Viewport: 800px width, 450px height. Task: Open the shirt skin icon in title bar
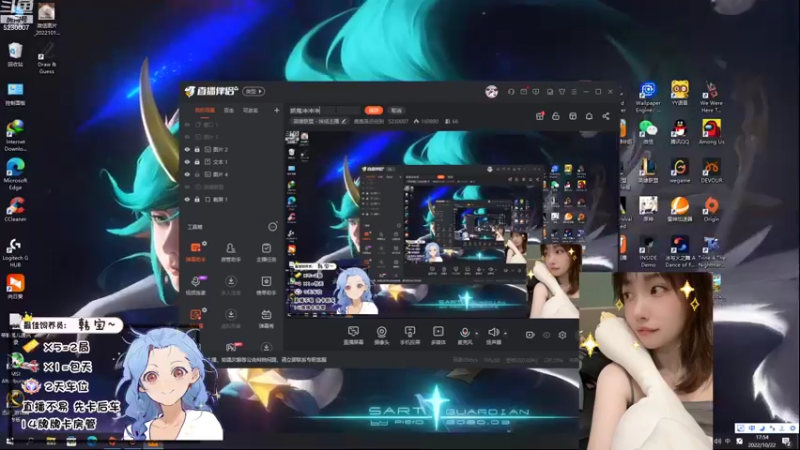[x=562, y=92]
